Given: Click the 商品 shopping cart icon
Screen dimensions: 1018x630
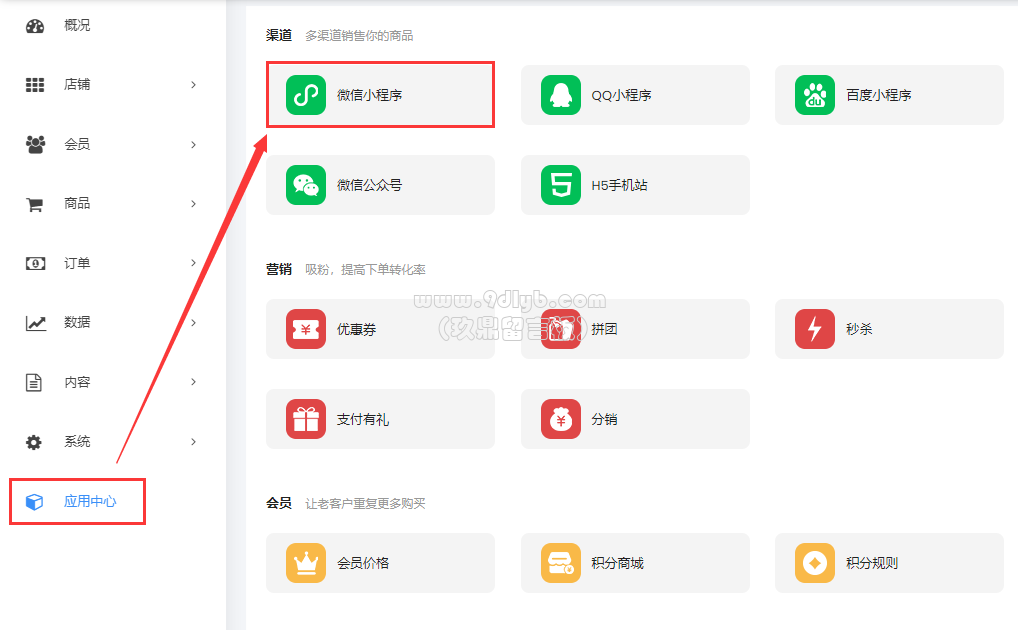Looking at the screenshot, I should pos(34,205).
